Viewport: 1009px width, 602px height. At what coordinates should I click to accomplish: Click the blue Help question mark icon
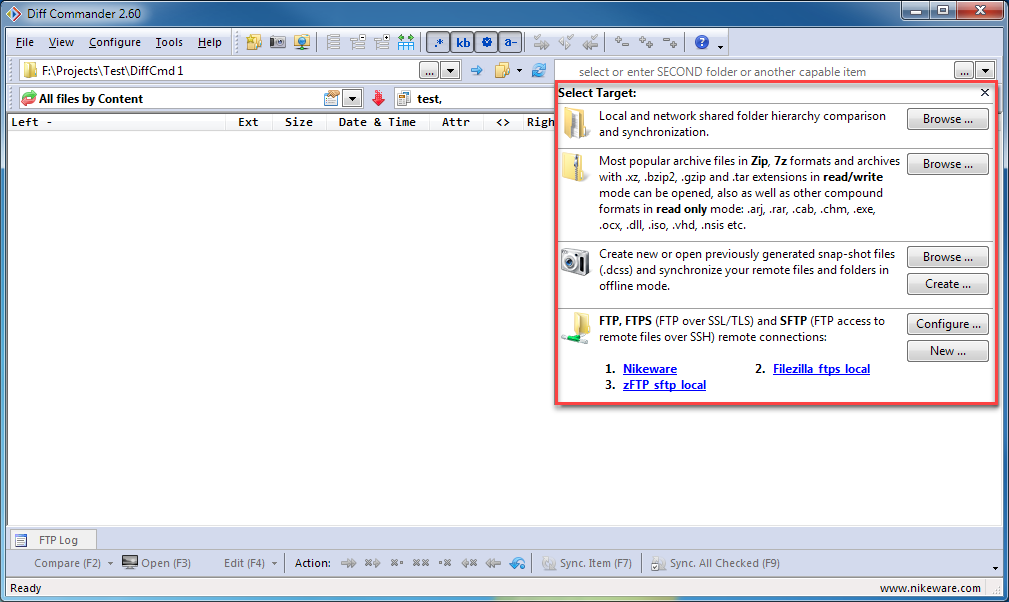702,42
